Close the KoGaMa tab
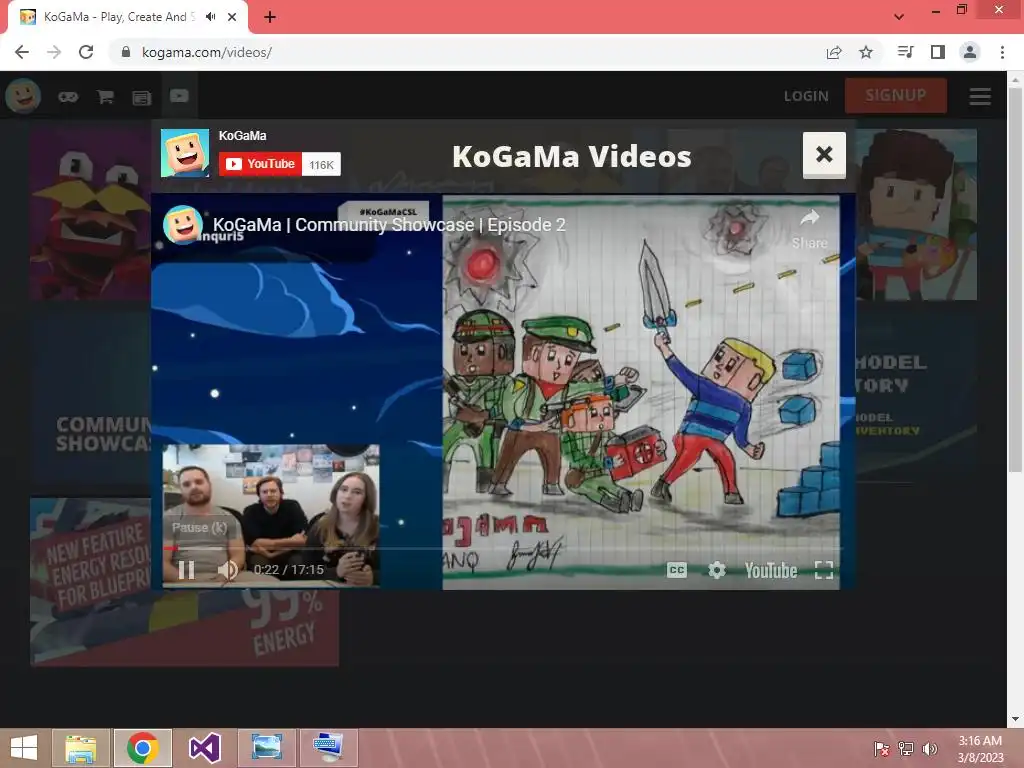1024x768 pixels. [232, 17]
